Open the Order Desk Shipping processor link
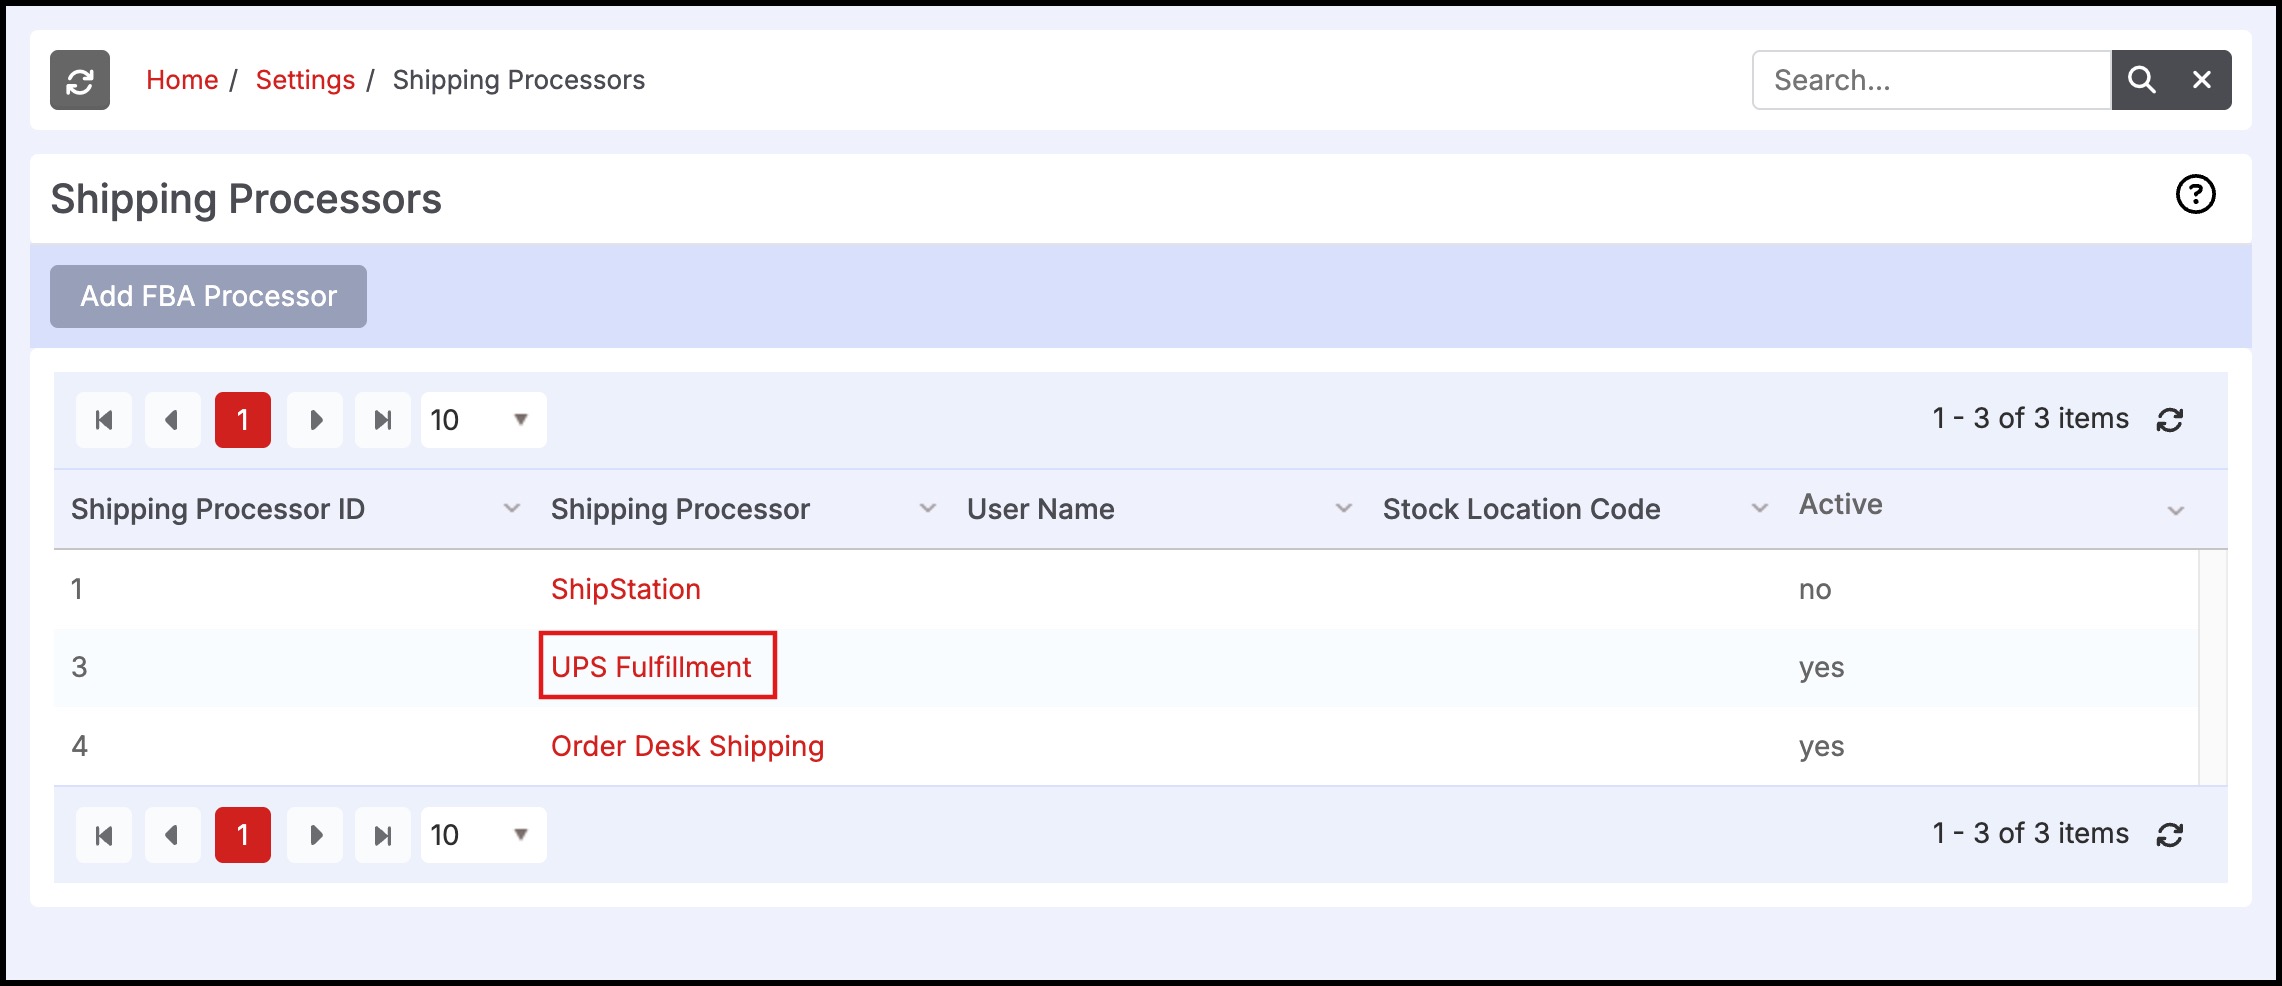The image size is (2282, 986). (688, 746)
